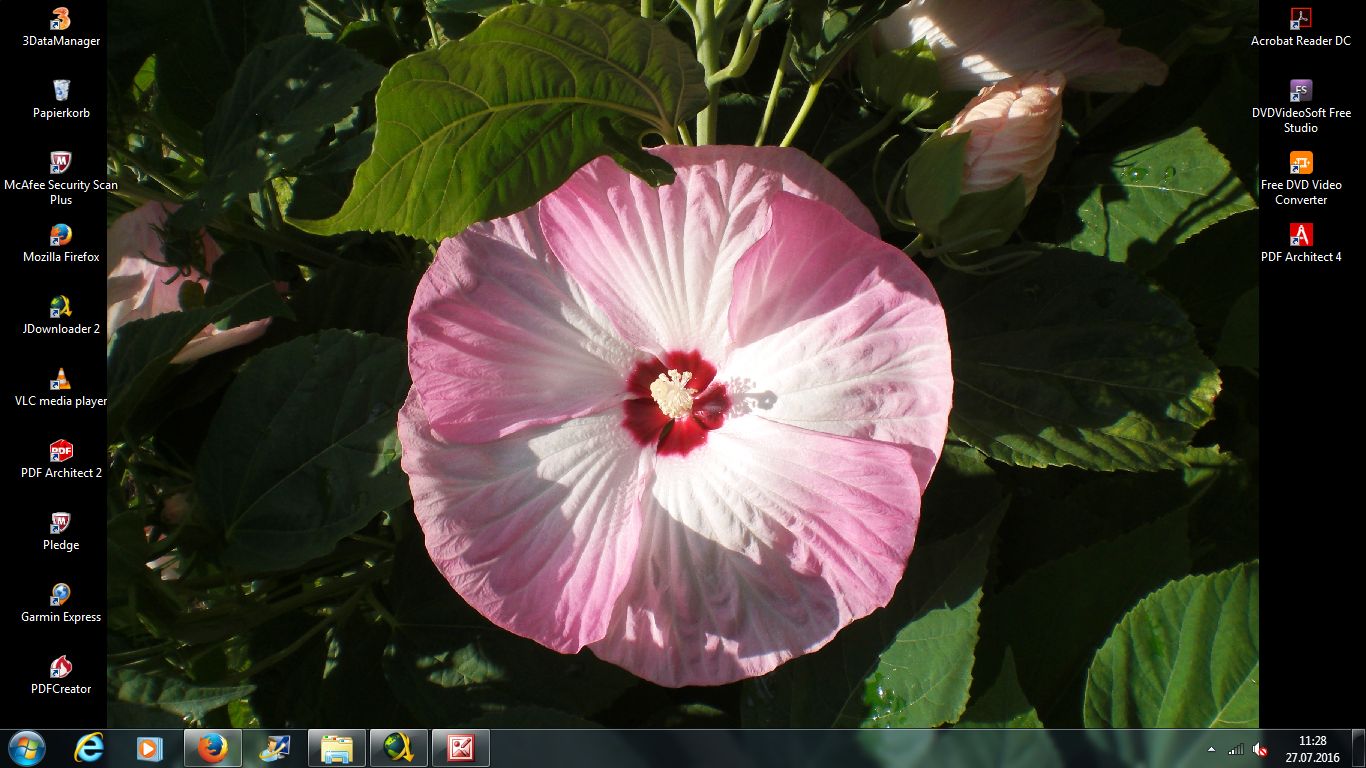1366x768 pixels.
Task: Click the PDFCreator desktop shortcut
Action: coord(61,667)
